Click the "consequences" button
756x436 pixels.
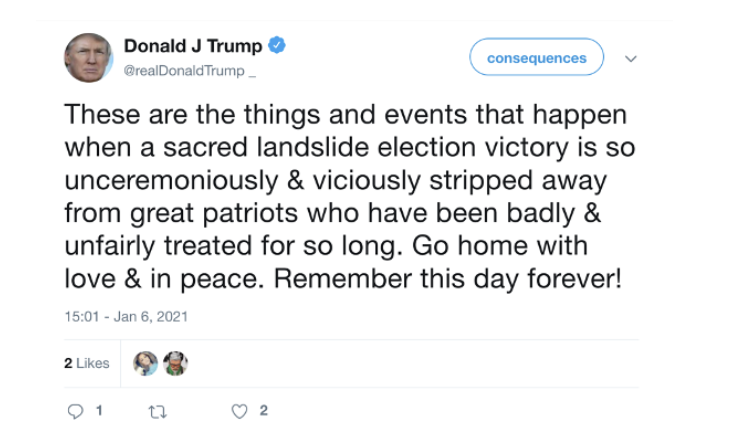click(536, 58)
